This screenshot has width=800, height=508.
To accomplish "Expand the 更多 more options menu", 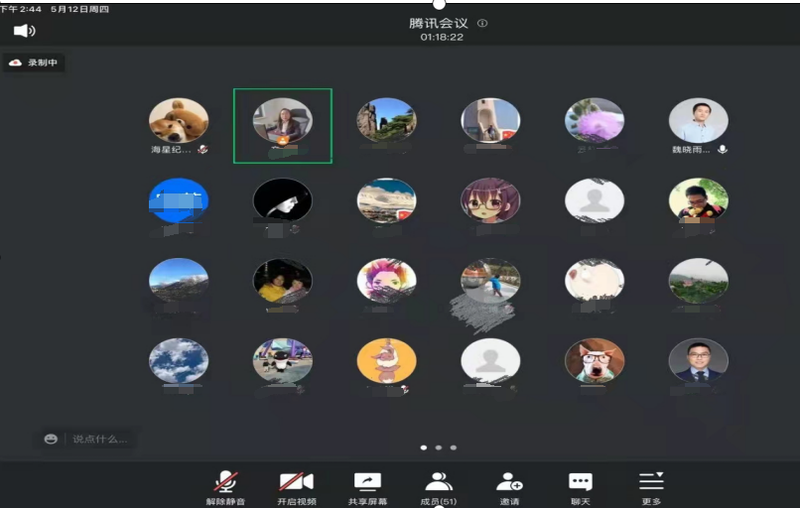I will (651, 481).
